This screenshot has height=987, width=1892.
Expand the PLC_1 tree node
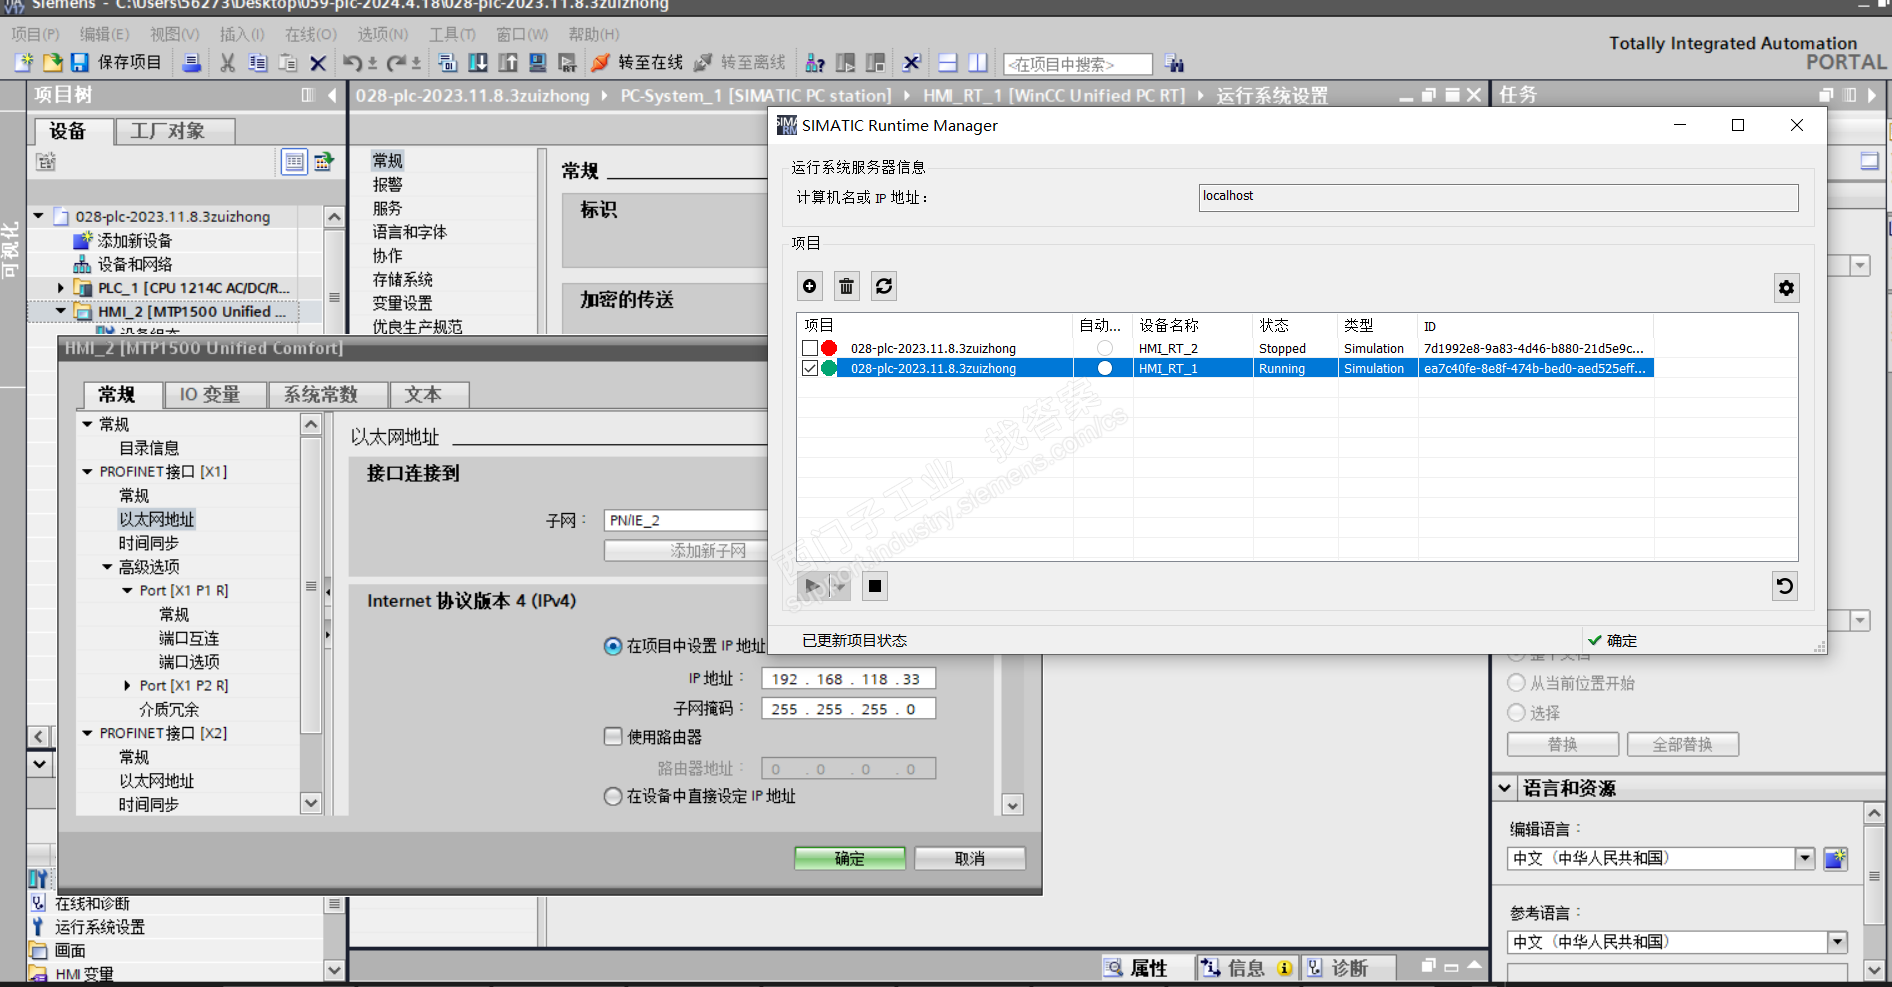click(x=61, y=288)
